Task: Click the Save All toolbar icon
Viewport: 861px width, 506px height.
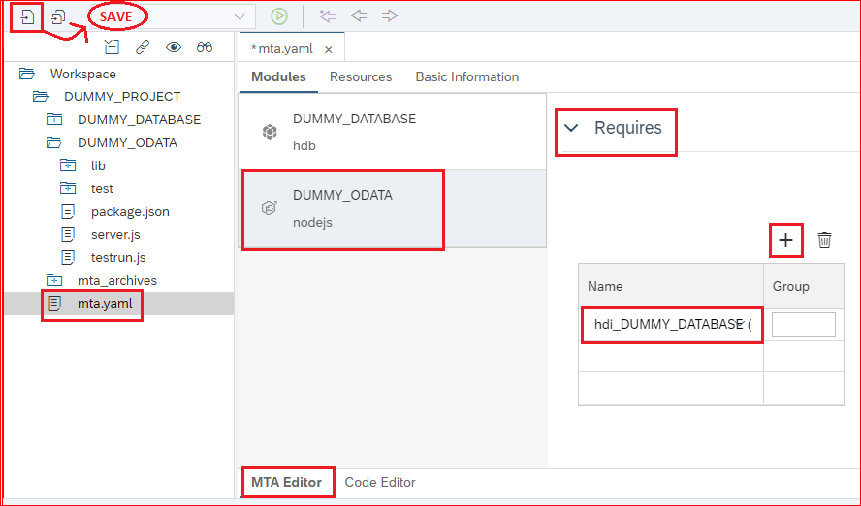Action: 58,18
